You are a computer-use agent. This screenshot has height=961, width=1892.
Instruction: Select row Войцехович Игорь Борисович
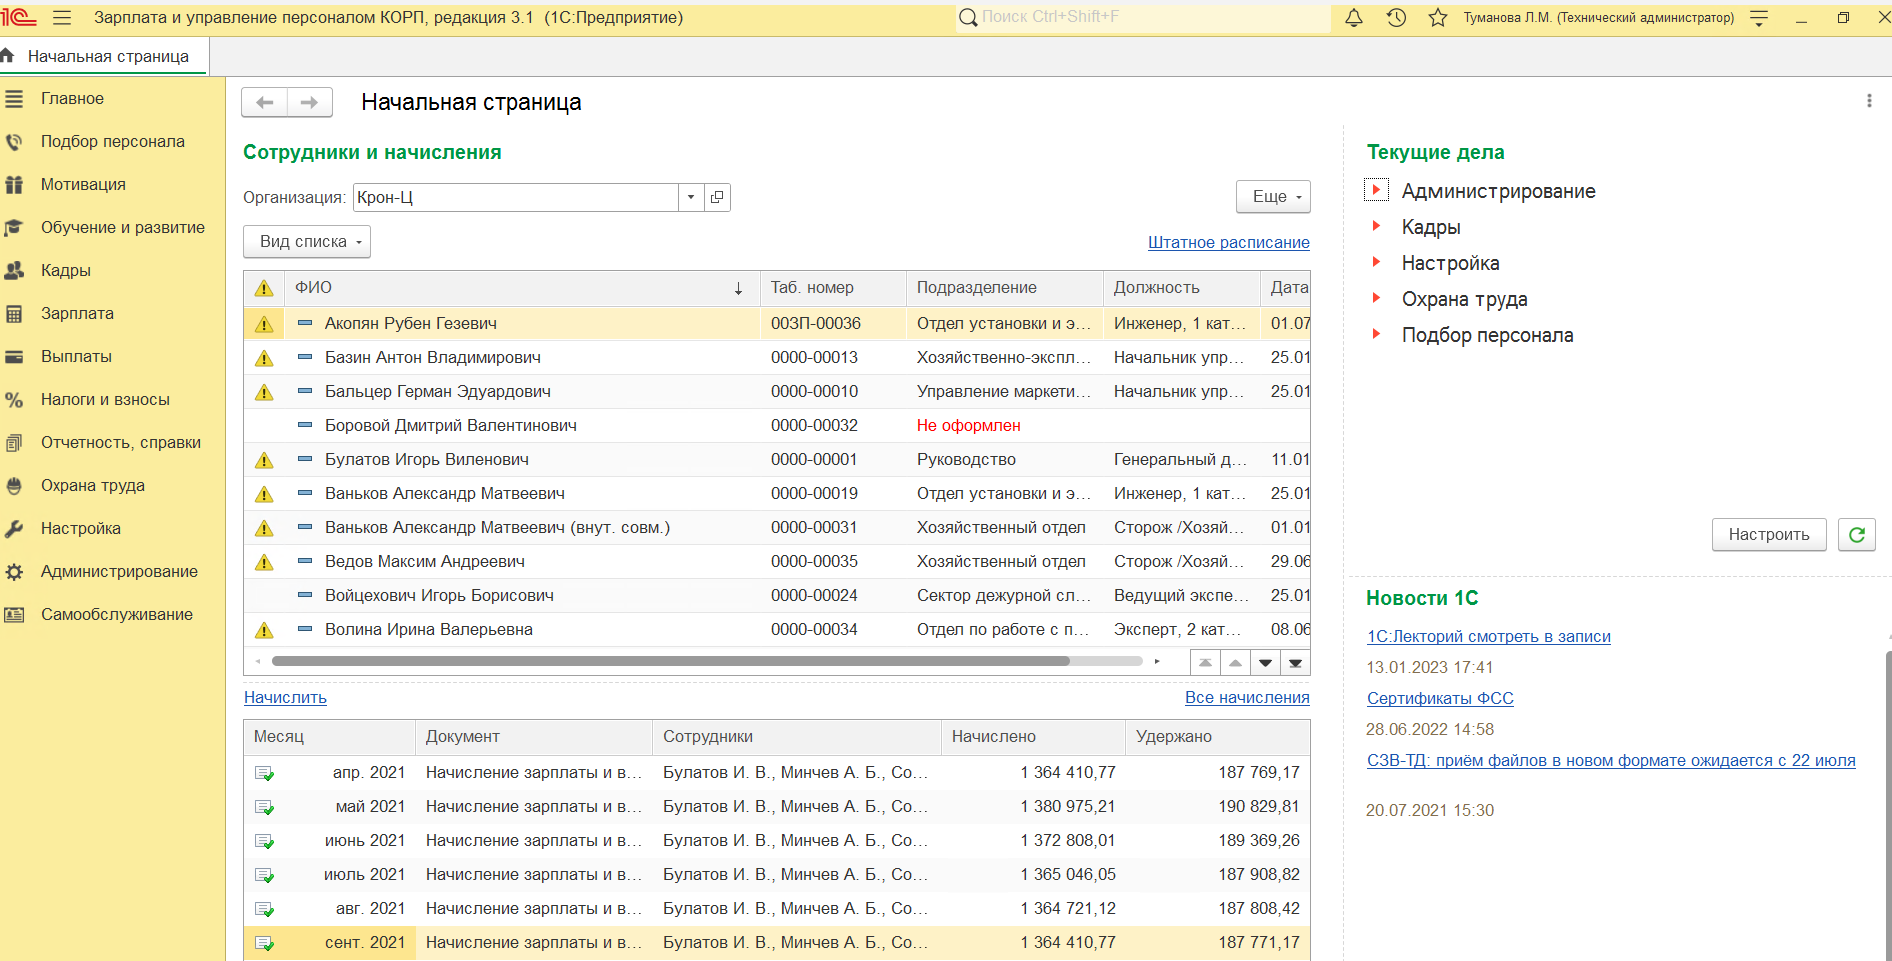coord(777,596)
